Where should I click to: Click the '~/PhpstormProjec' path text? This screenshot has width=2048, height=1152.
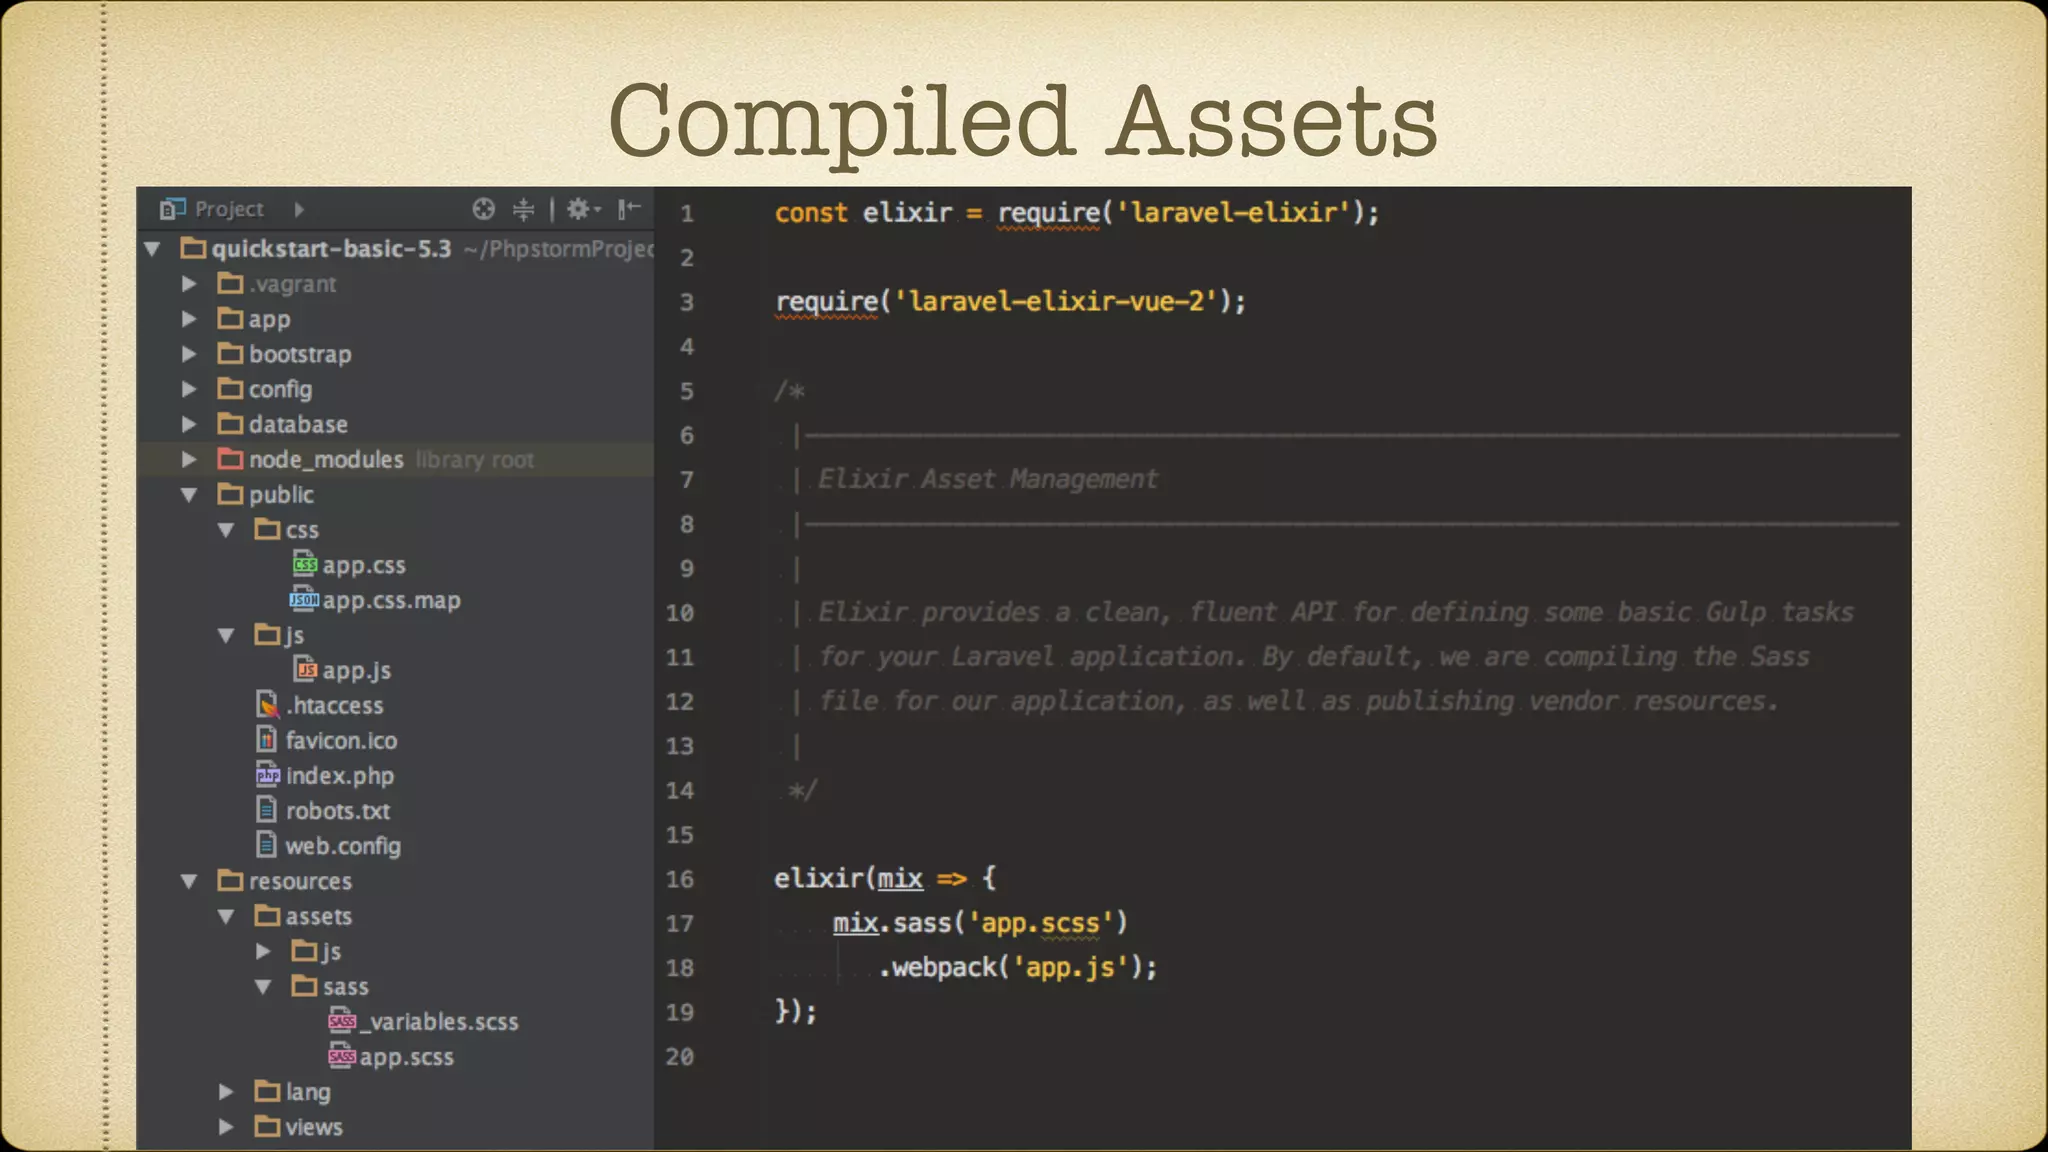tap(558, 249)
